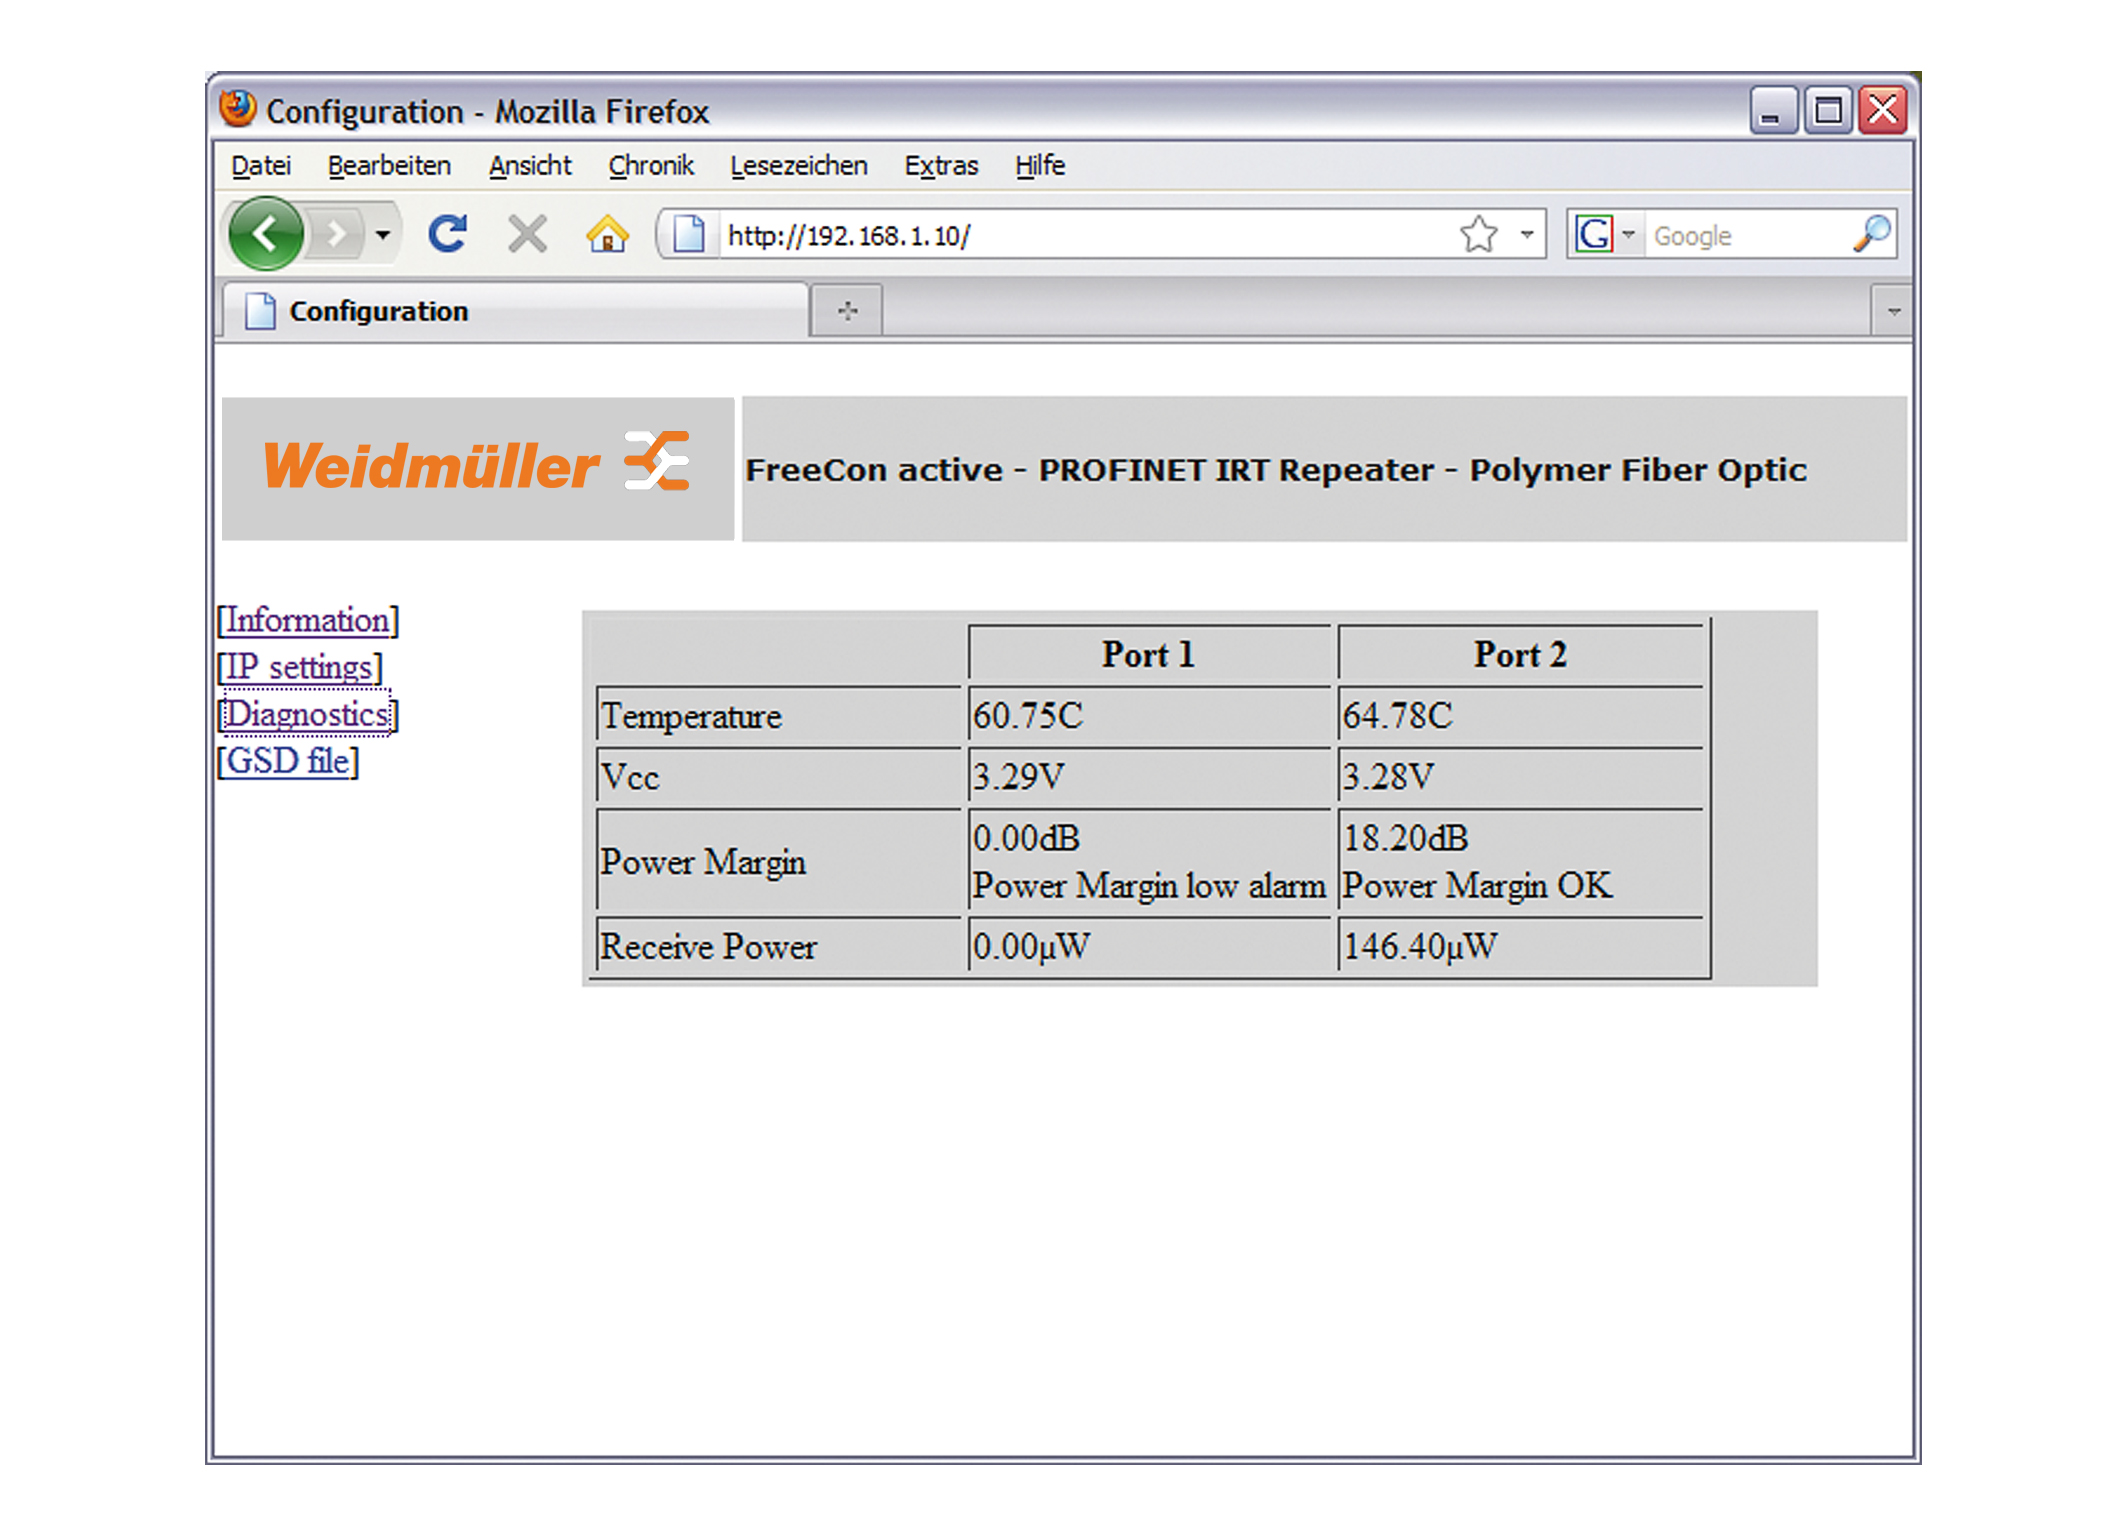The image size is (2126, 1535).
Task: Open the Lesezeichen menu
Action: (798, 166)
